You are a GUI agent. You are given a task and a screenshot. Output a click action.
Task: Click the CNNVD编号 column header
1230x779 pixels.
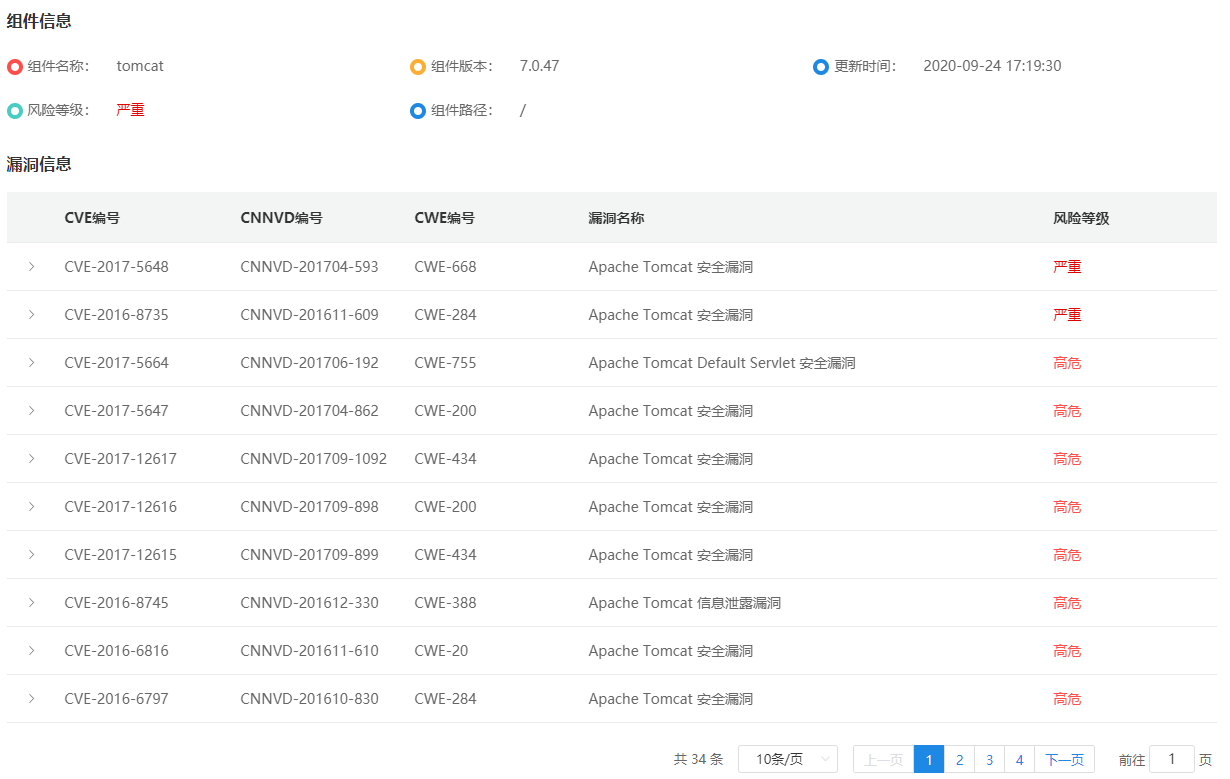[282, 218]
